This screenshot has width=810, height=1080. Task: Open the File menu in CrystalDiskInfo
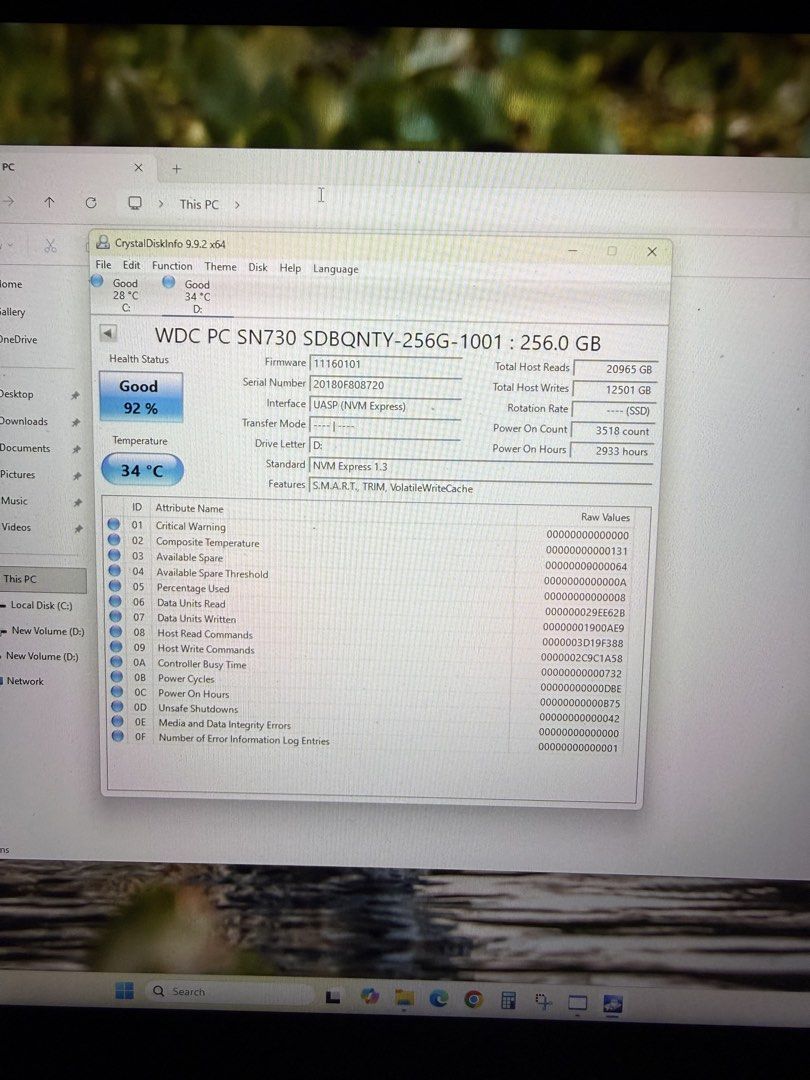coord(103,264)
